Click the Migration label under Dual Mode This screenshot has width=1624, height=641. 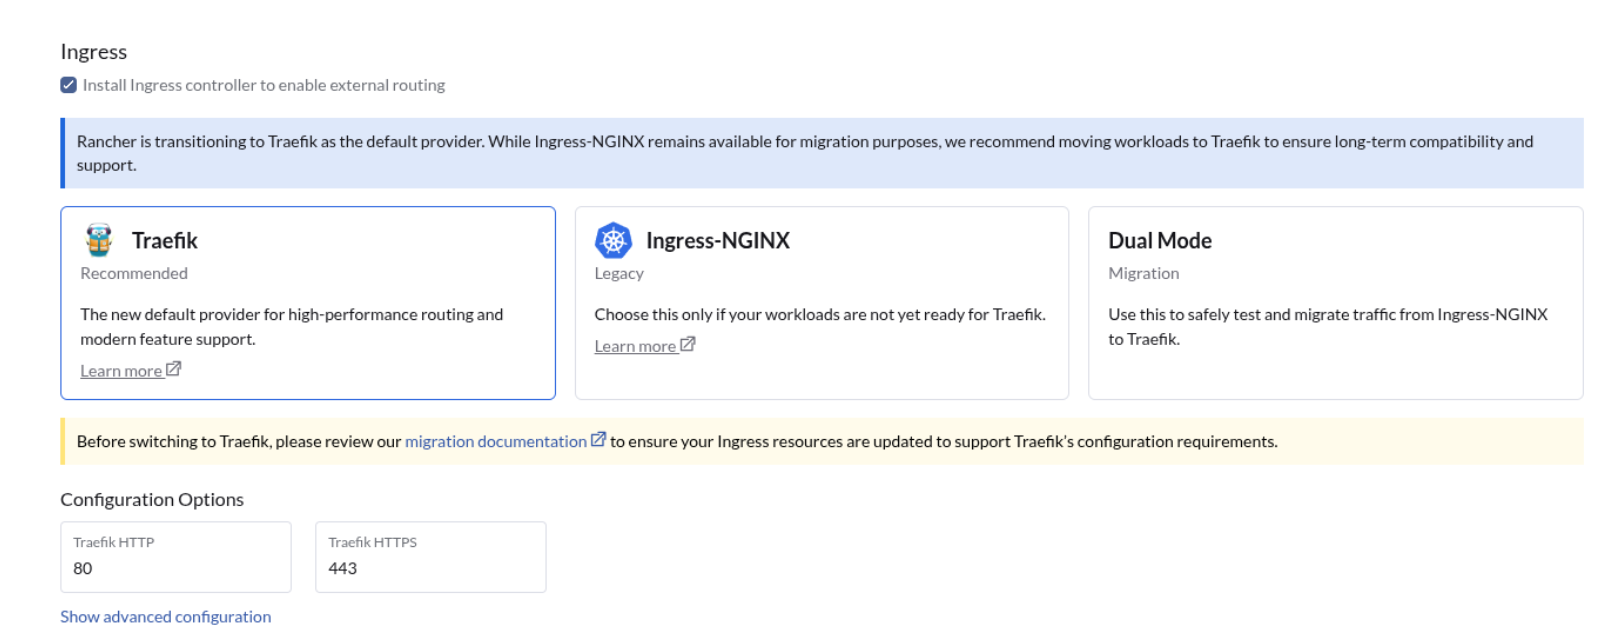click(x=1143, y=273)
